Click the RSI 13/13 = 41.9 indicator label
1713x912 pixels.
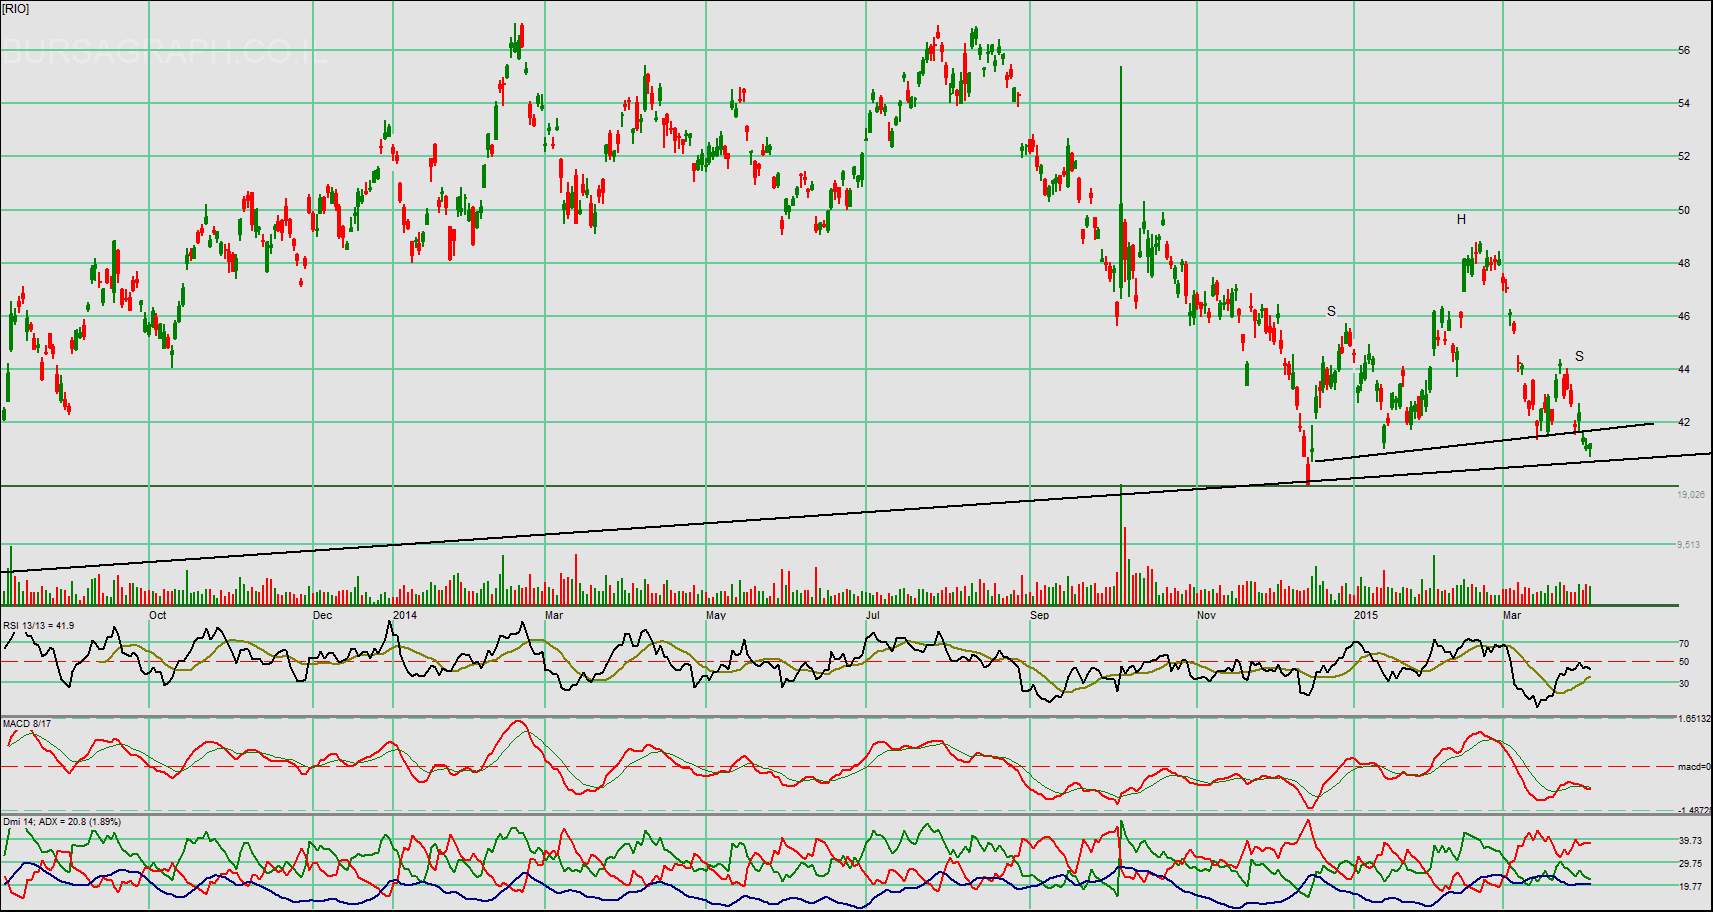[38, 626]
